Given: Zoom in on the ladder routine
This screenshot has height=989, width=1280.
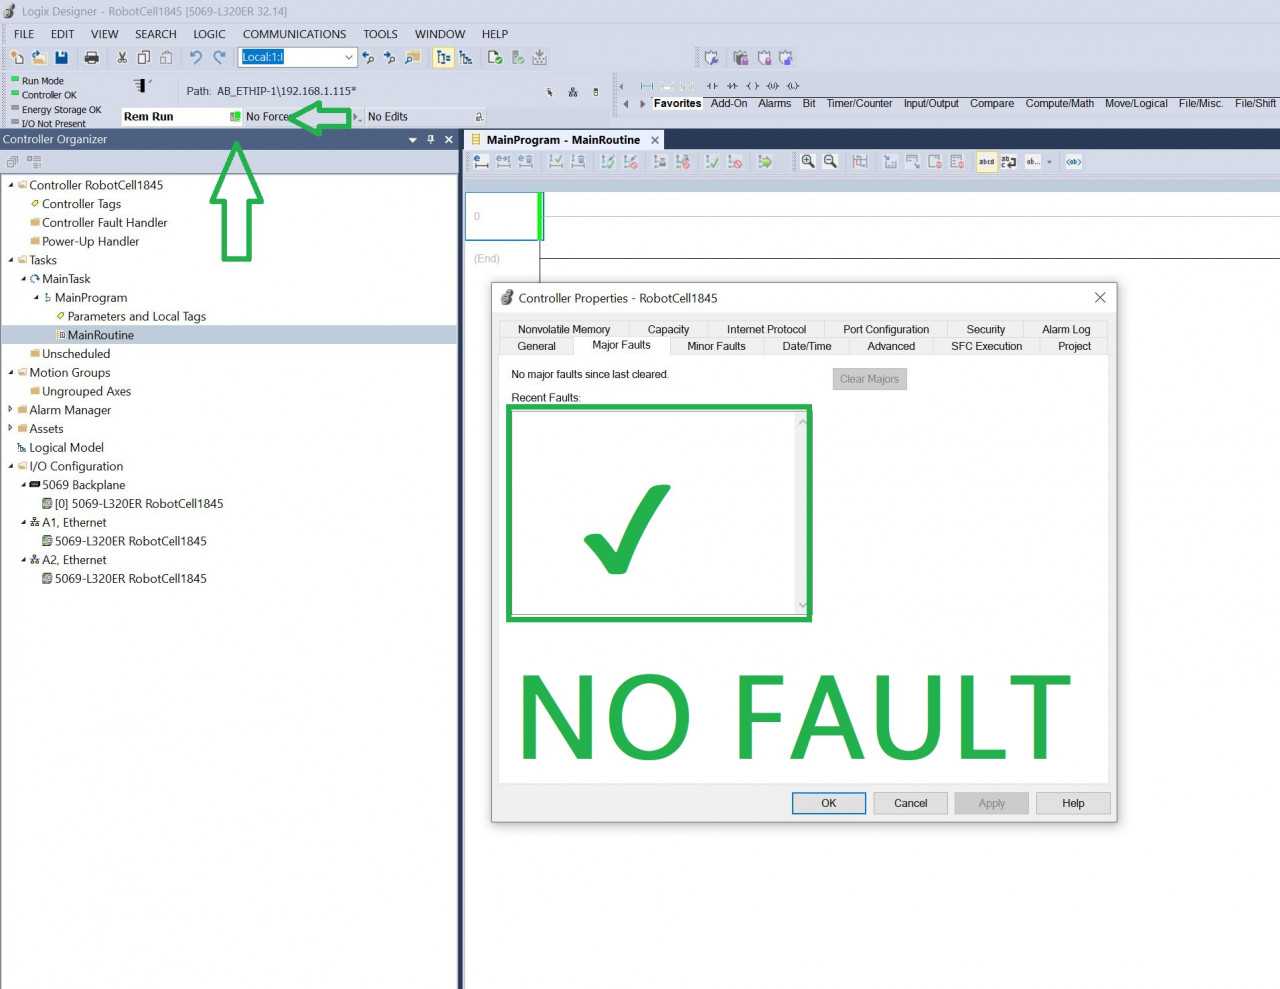Looking at the screenshot, I should tap(808, 162).
